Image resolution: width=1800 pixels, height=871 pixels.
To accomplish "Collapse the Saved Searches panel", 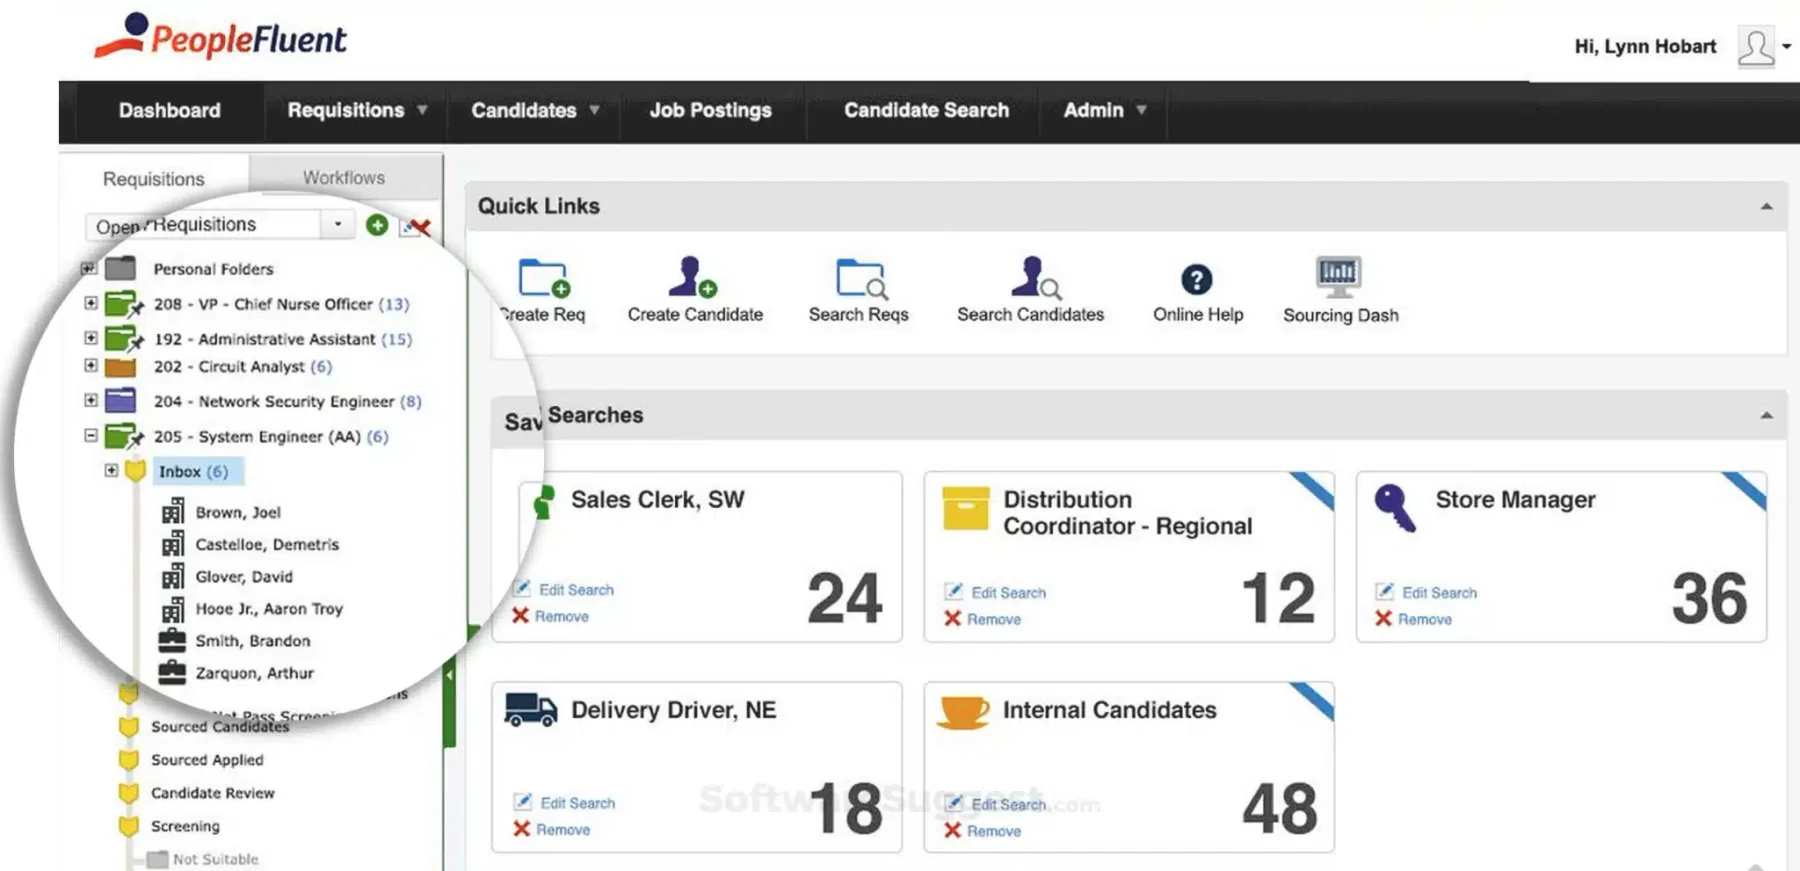I will pyautogui.click(x=1767, y=416).
